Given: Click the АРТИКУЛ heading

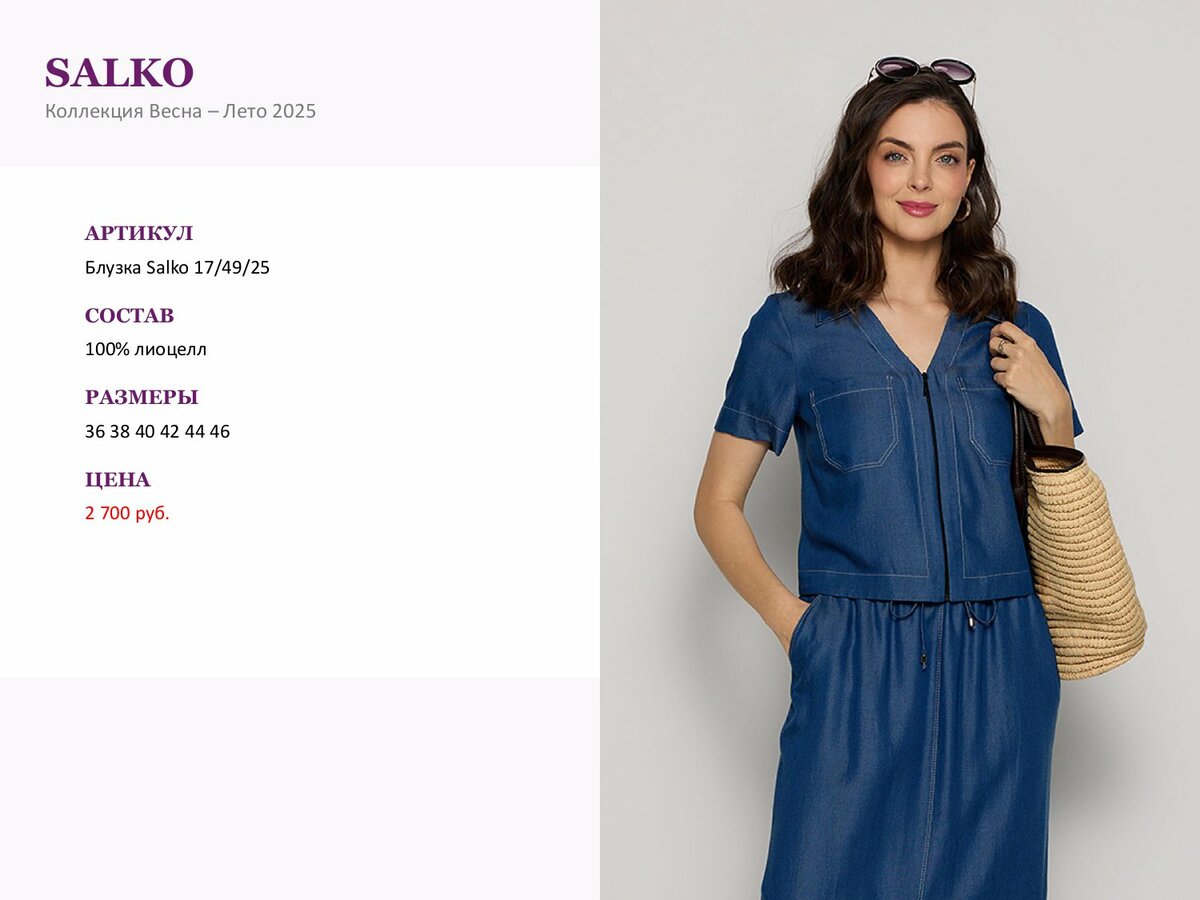Looking at the screenshot, I should click(139, 233).
